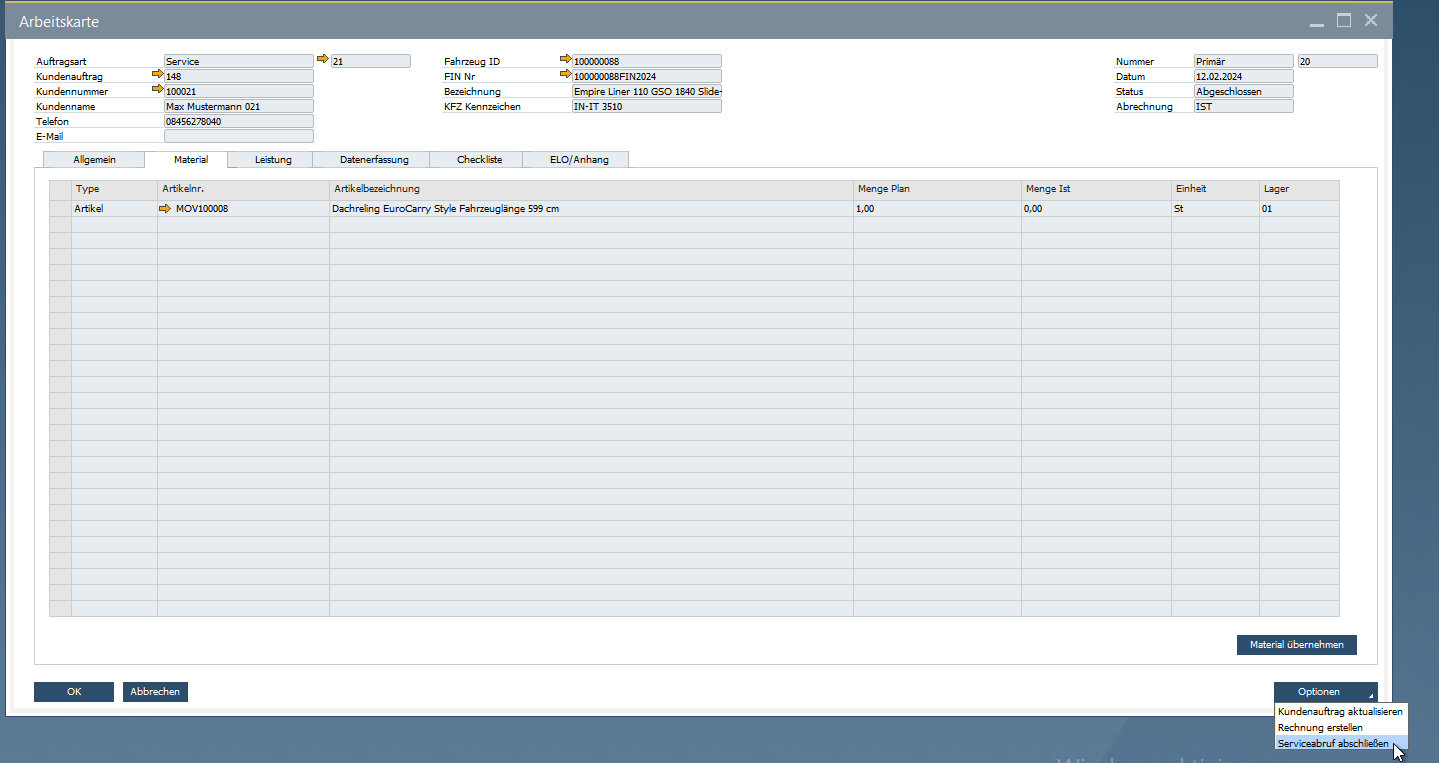This screenshot has height=763, width=1439.
Task: Select the Material tab
Action: pyautogui.click(x=187, y=159)
